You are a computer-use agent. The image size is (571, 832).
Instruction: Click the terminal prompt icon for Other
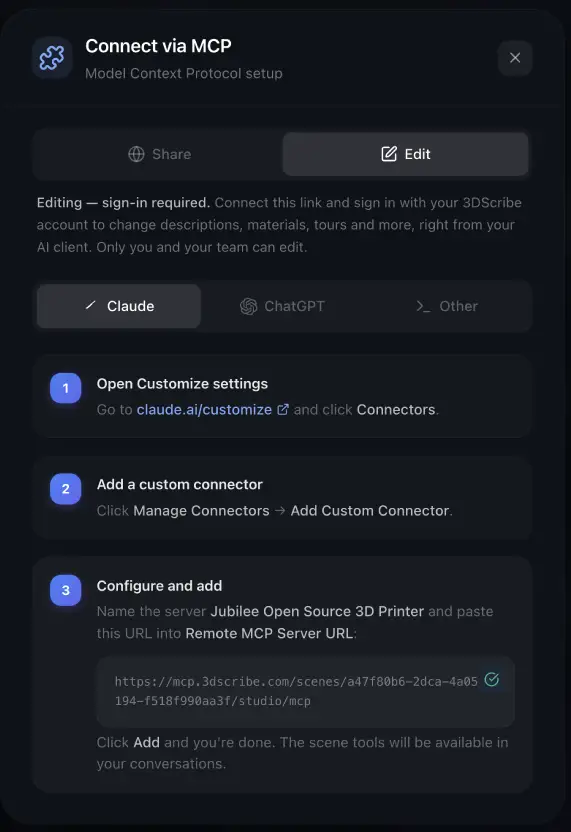pyautogui.click(x=423, y=306)
